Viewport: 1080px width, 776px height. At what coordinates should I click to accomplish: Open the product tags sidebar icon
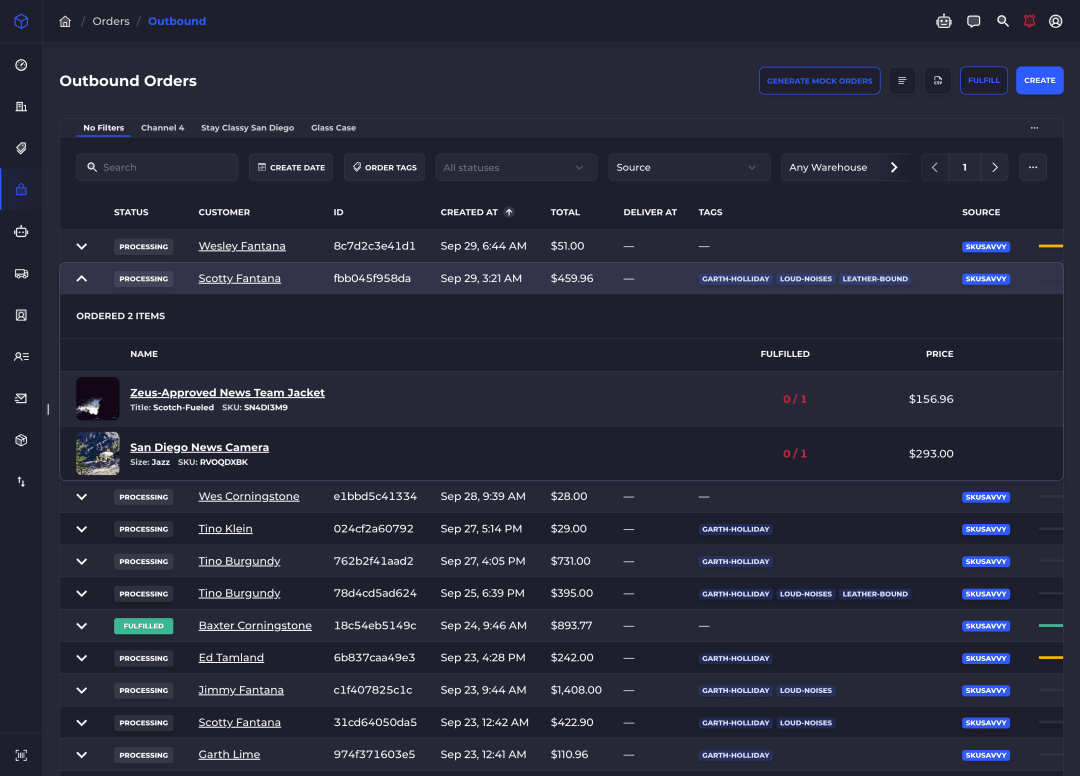point(21,148)
